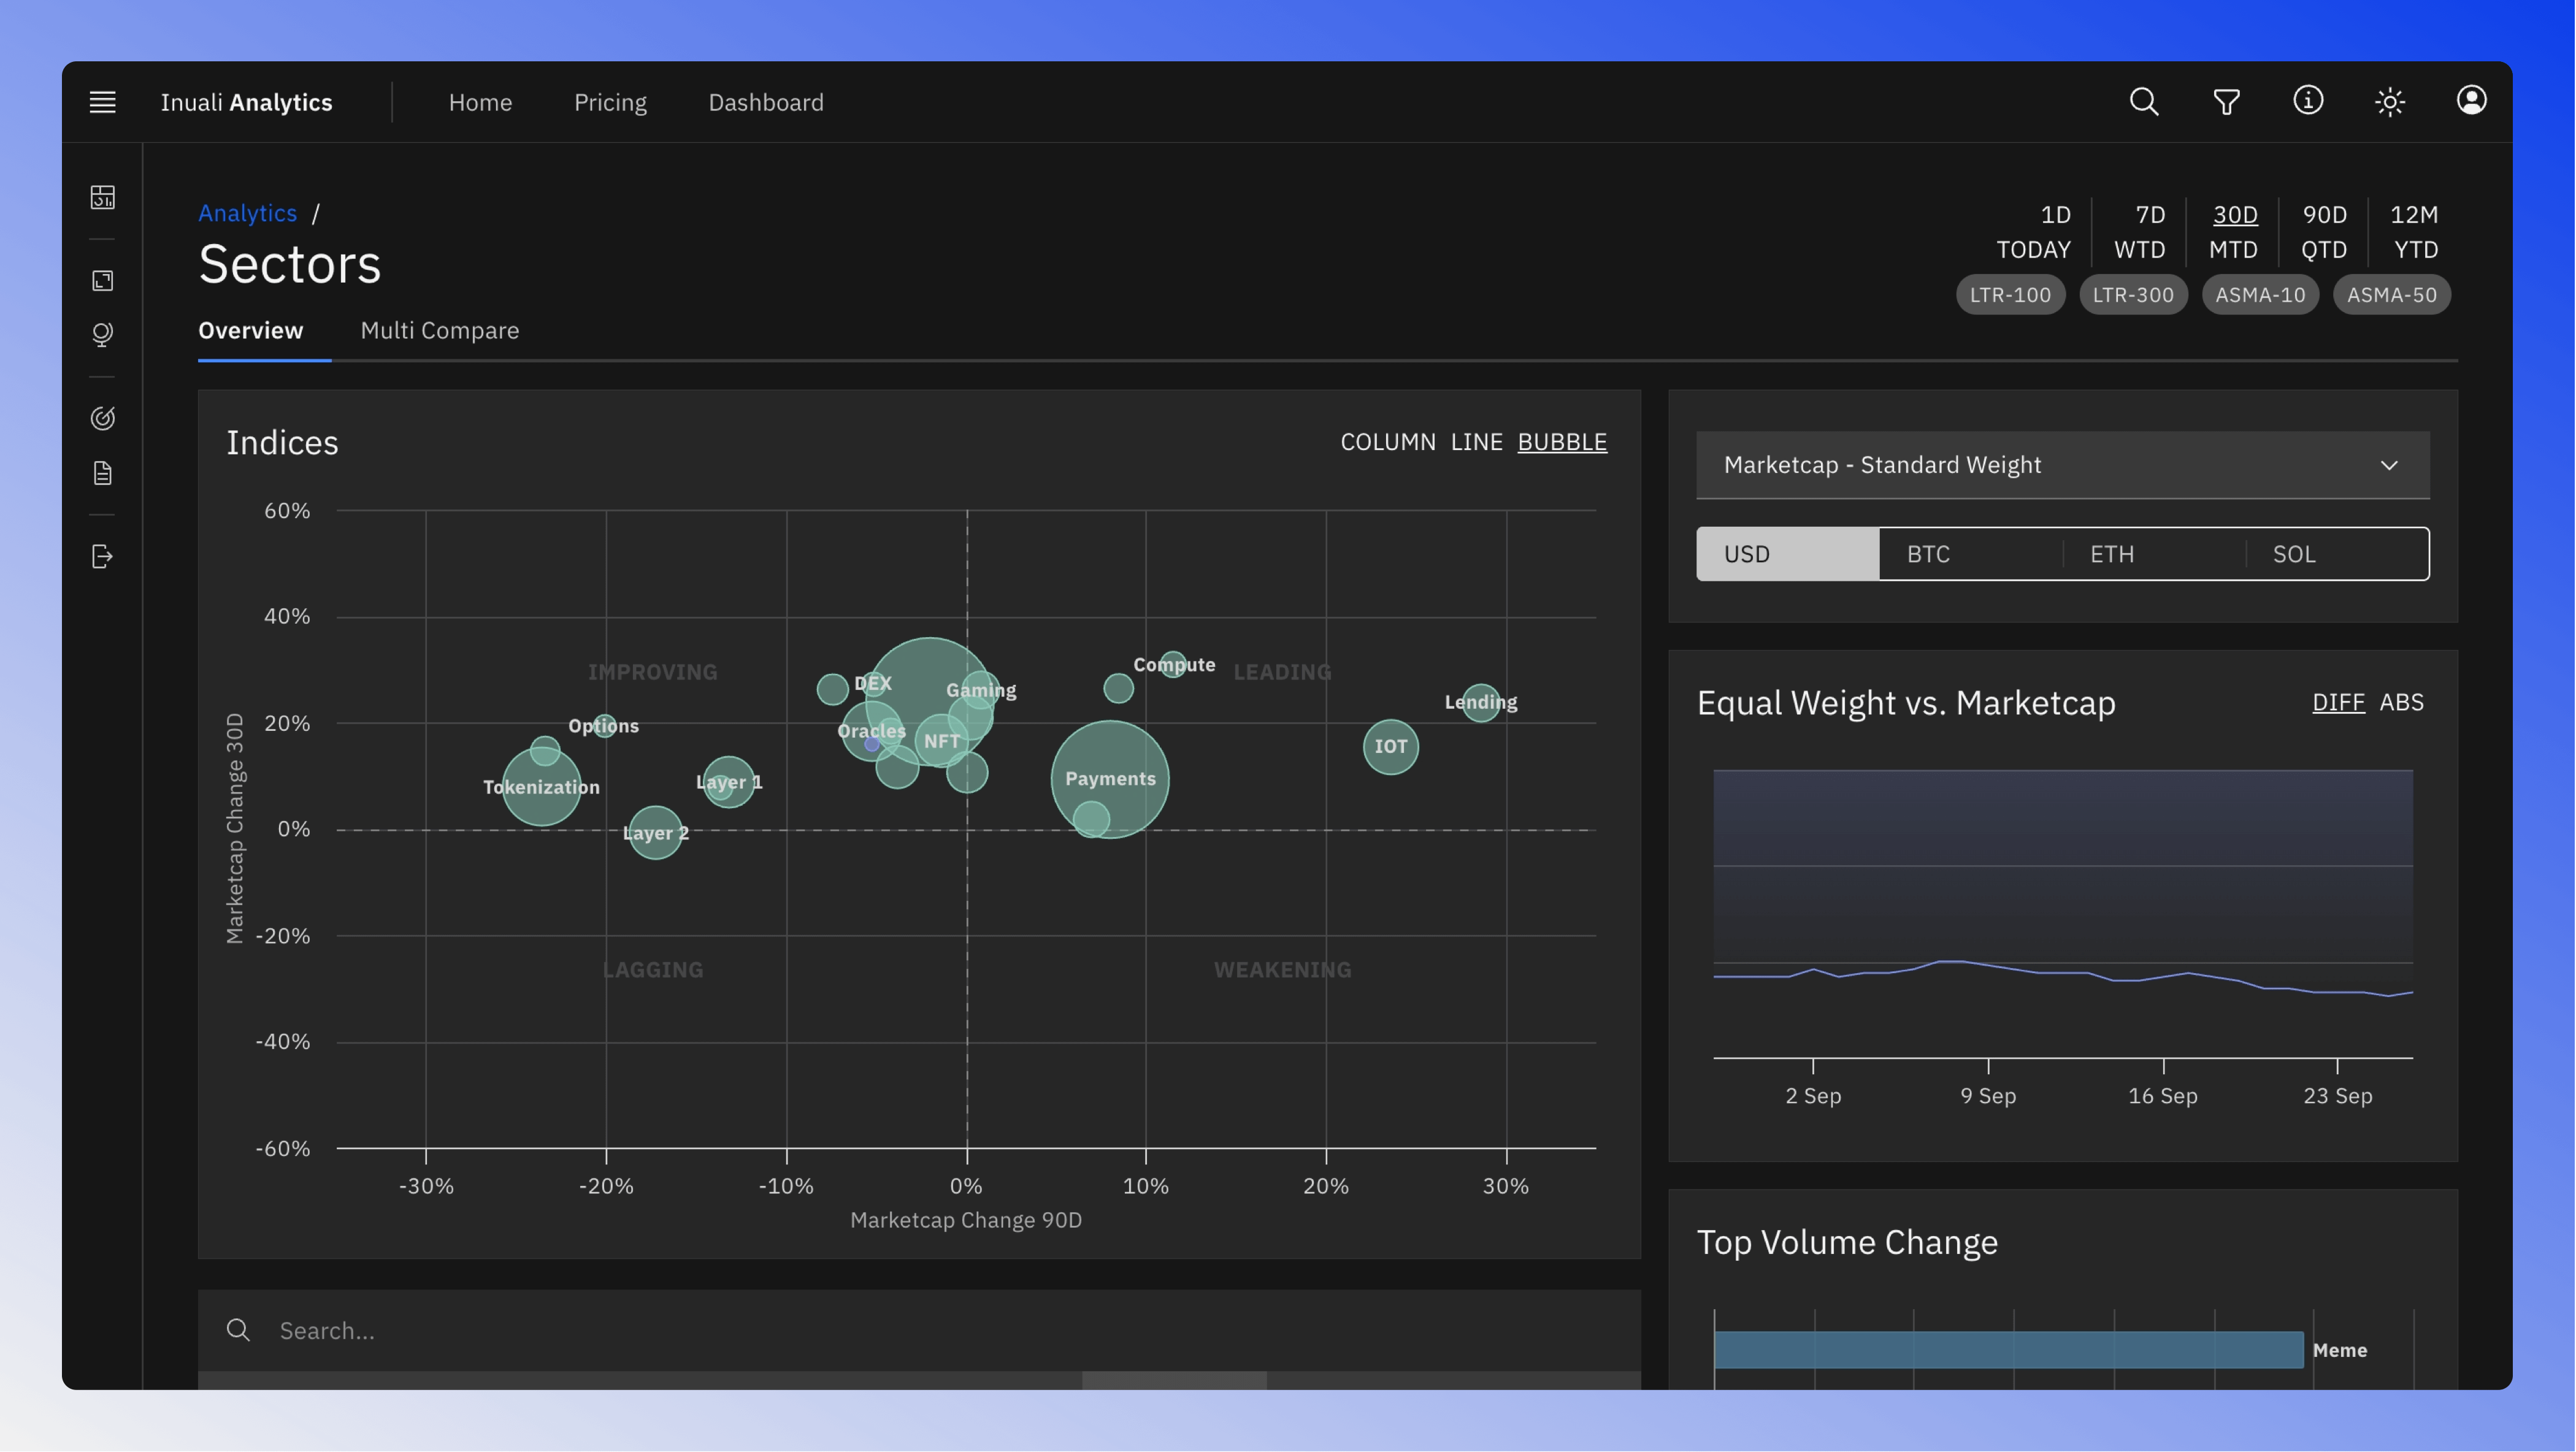Select 7D WTD time range
The width and height of the screenshot is (2576, 1452).
pyautogui.click(x=2140, y=232)
